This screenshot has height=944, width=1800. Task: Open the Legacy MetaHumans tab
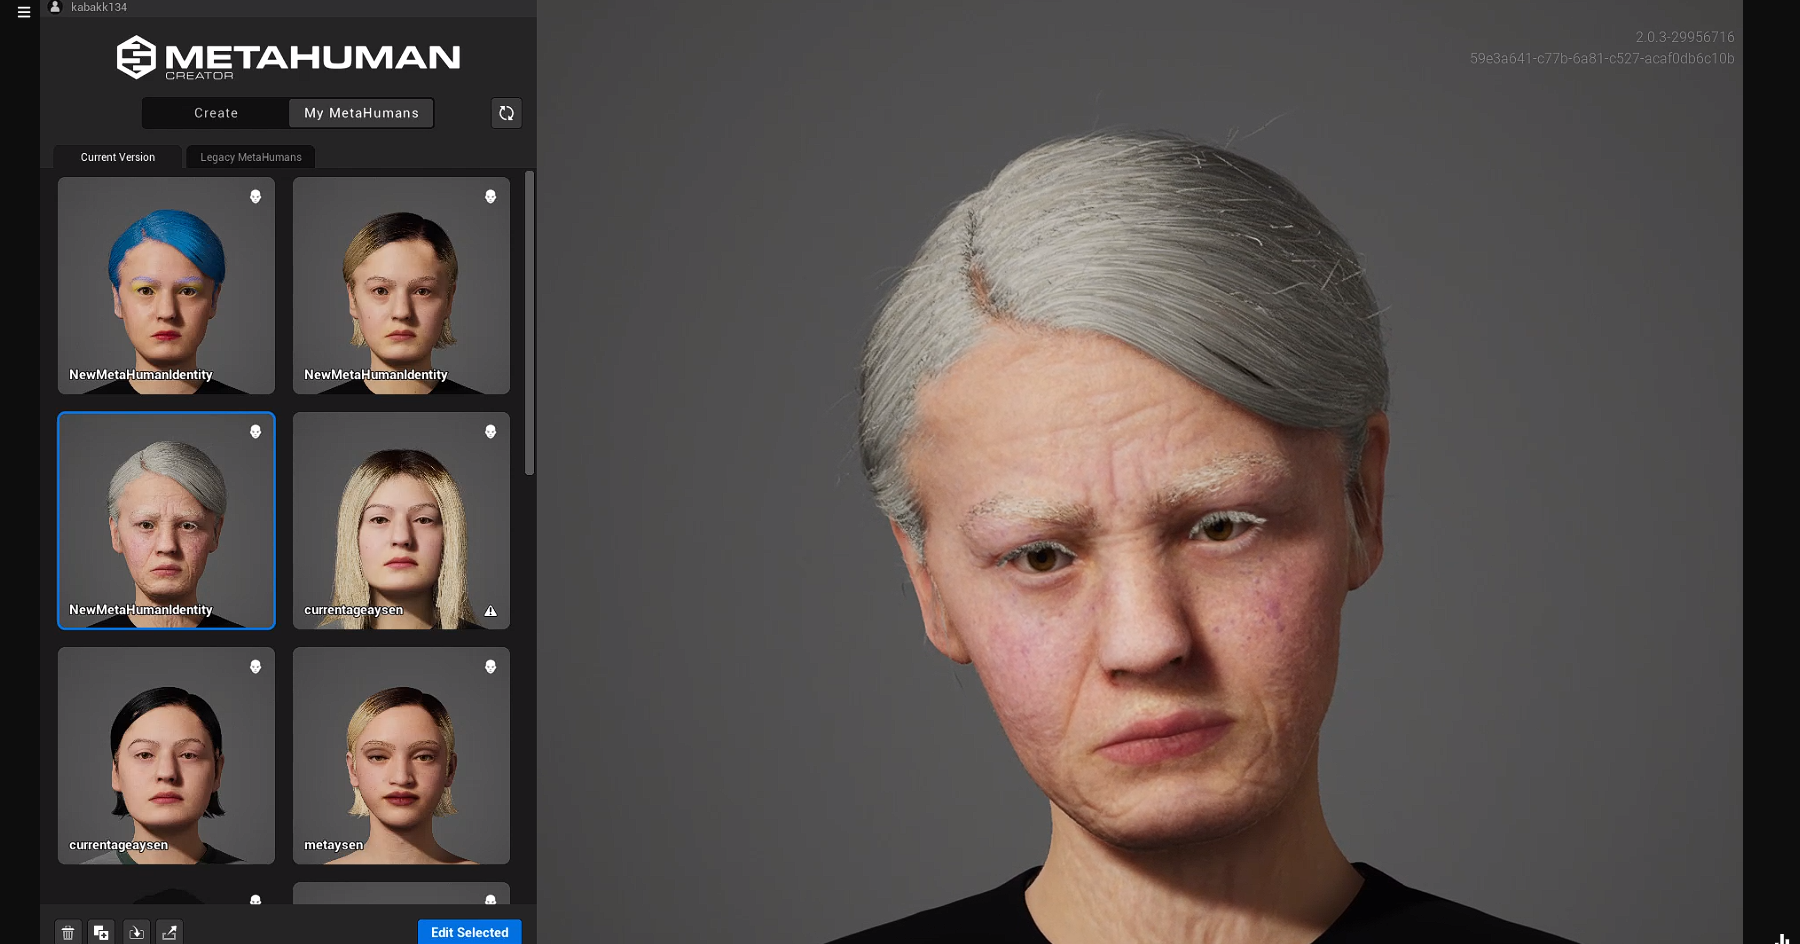point(251,157)
